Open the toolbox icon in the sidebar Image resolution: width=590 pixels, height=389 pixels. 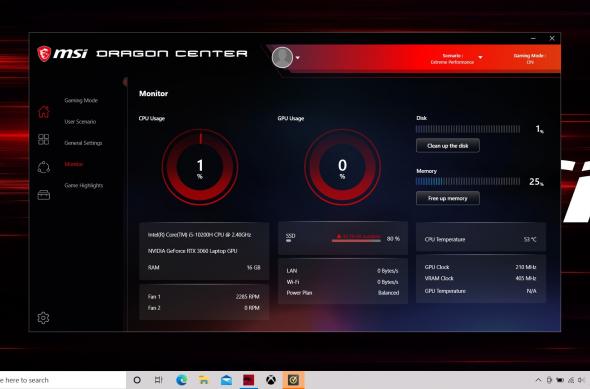[44, 195]
